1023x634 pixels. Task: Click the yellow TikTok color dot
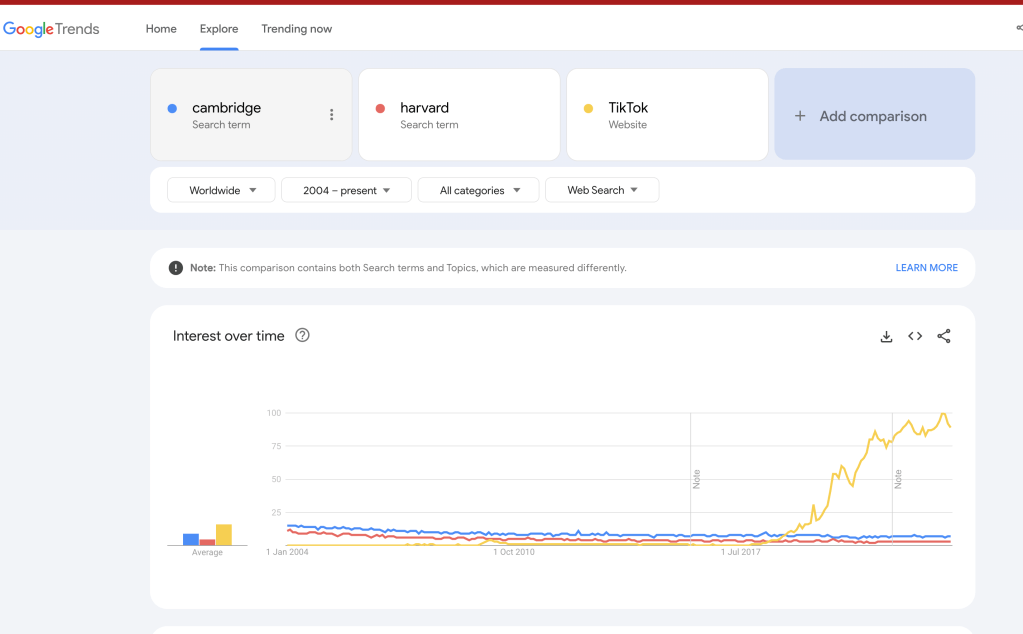coord(588,108)
